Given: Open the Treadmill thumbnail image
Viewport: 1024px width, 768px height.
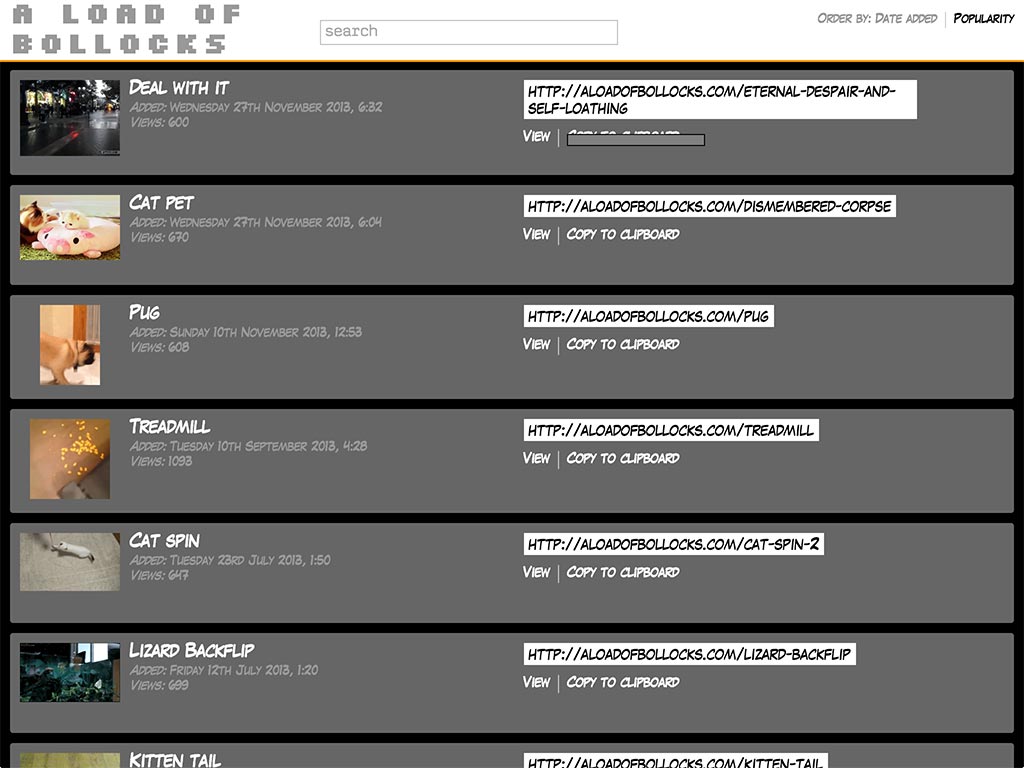Looking at the screenshot, I should tap(70, 459).
